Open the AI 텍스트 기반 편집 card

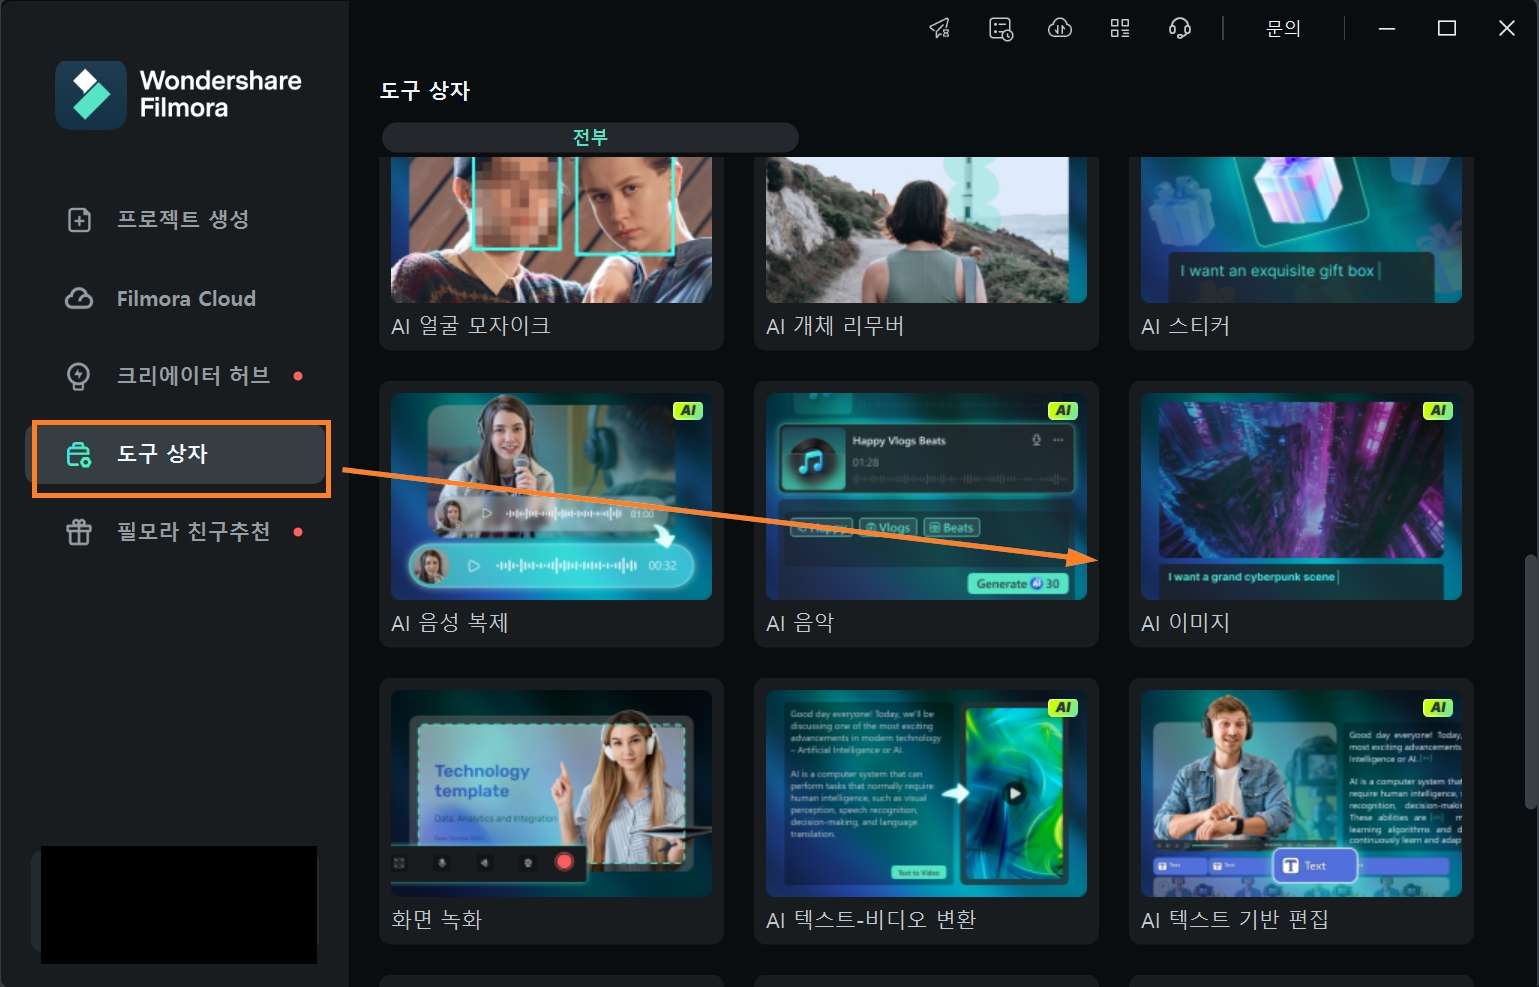tap(1301, 811)
